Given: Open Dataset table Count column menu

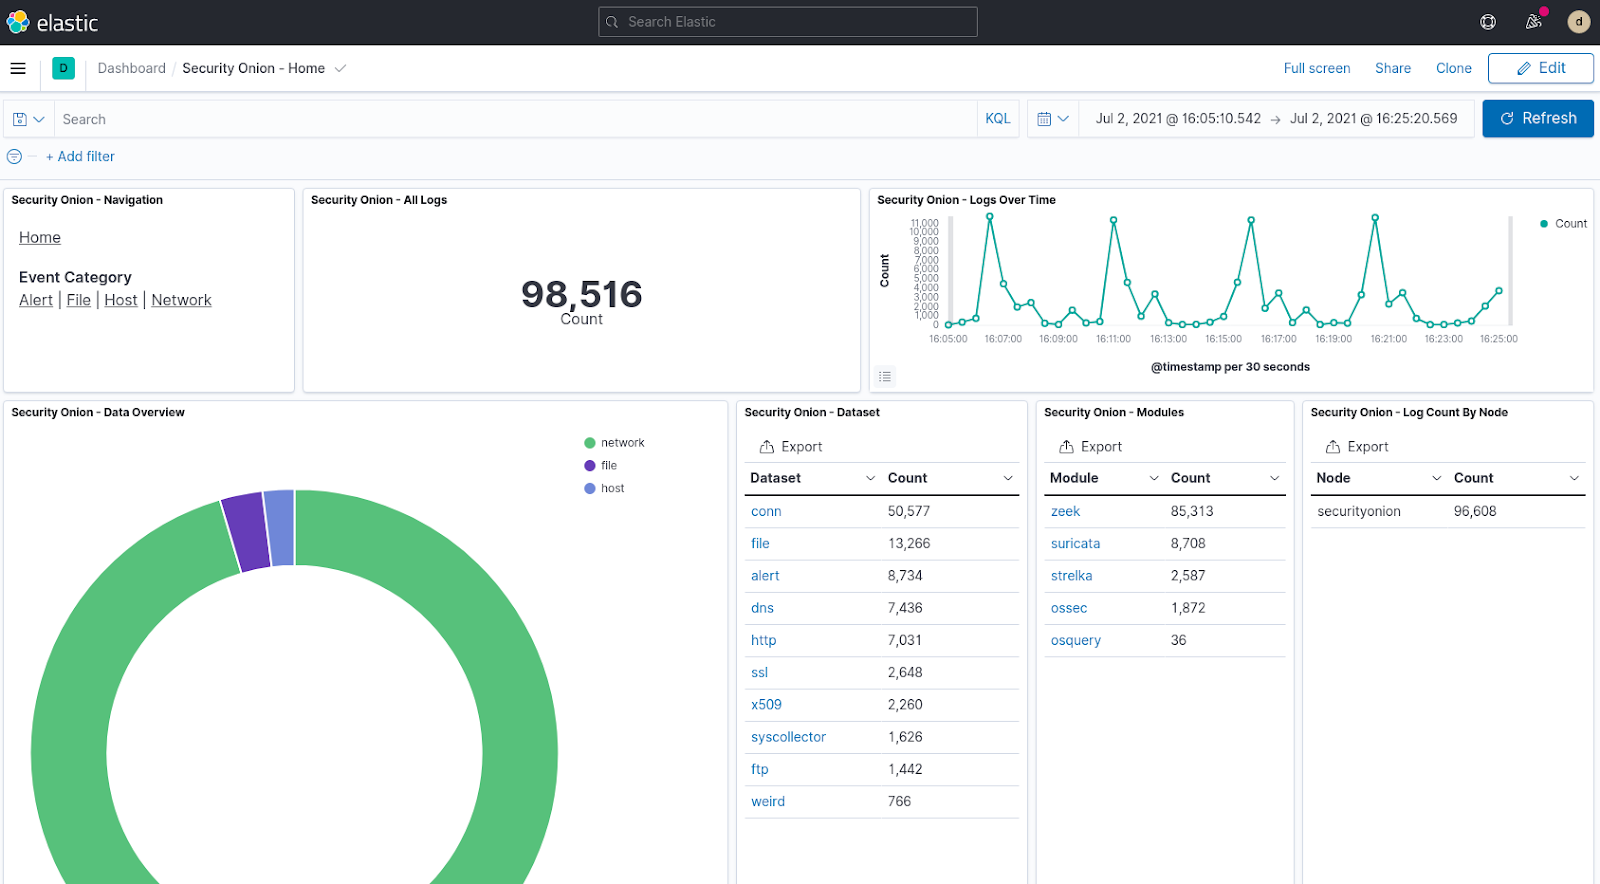Looking at the screenshot, I should pos(1008,478).
